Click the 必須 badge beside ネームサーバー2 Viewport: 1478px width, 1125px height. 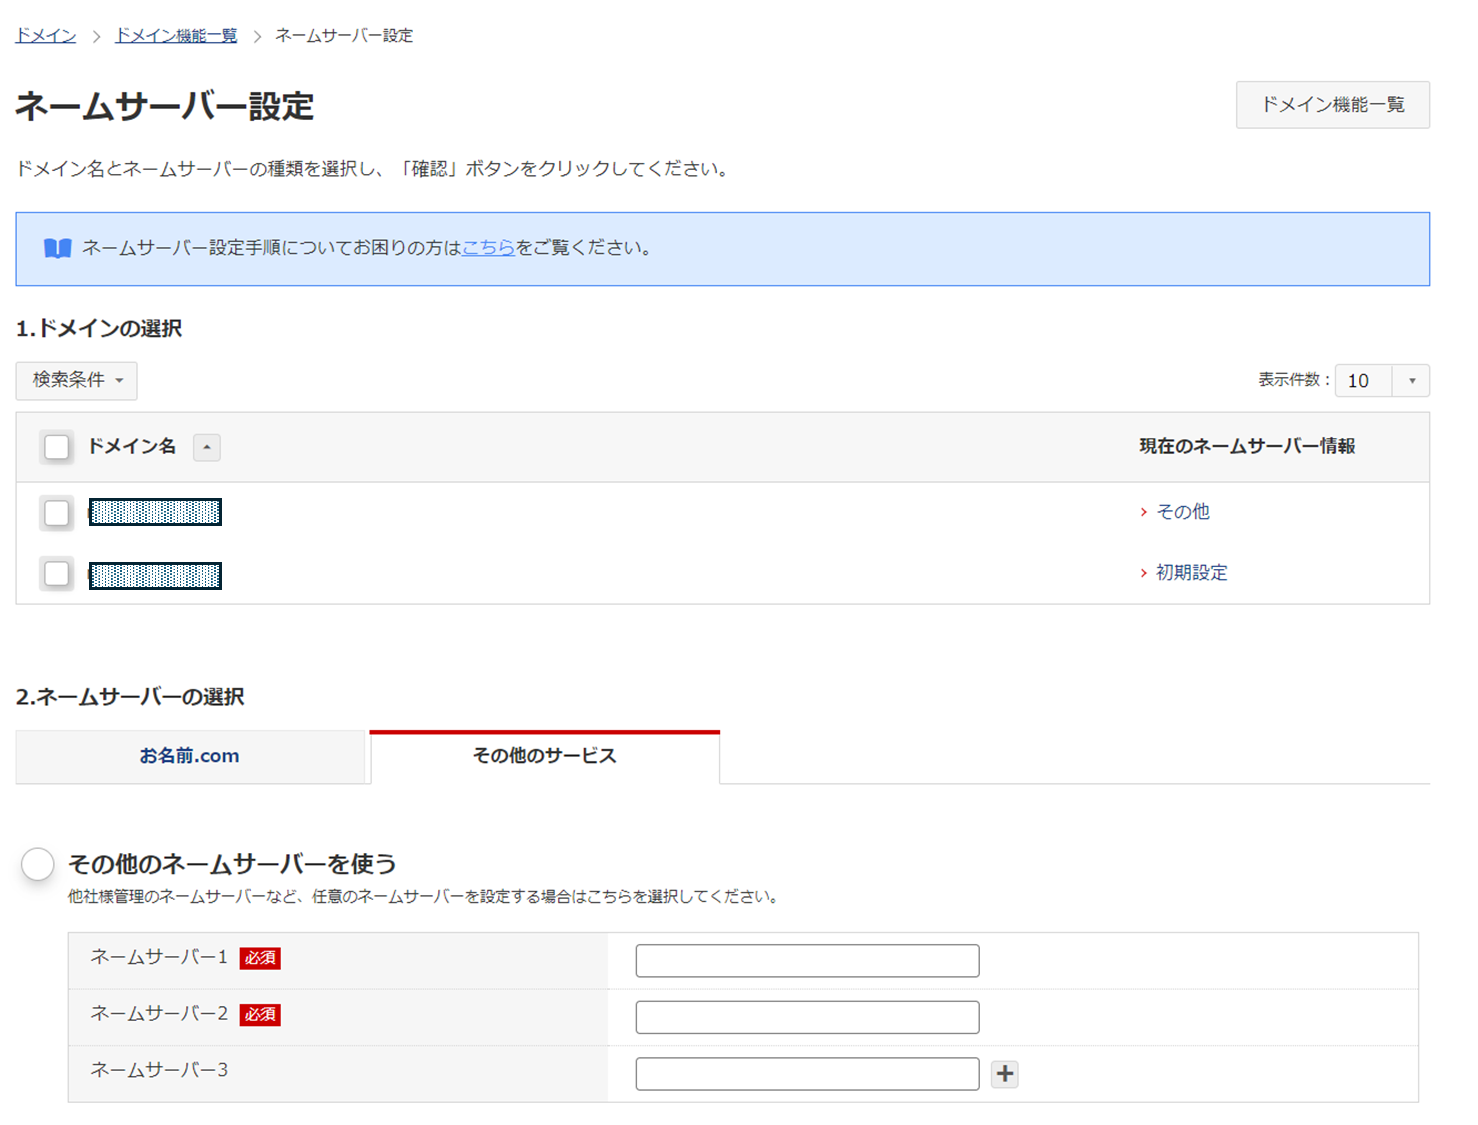click(260, 1015)
